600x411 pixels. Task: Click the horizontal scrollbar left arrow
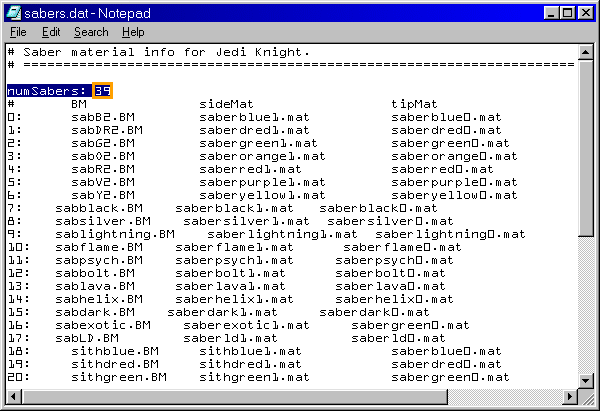tap(13, 396)
